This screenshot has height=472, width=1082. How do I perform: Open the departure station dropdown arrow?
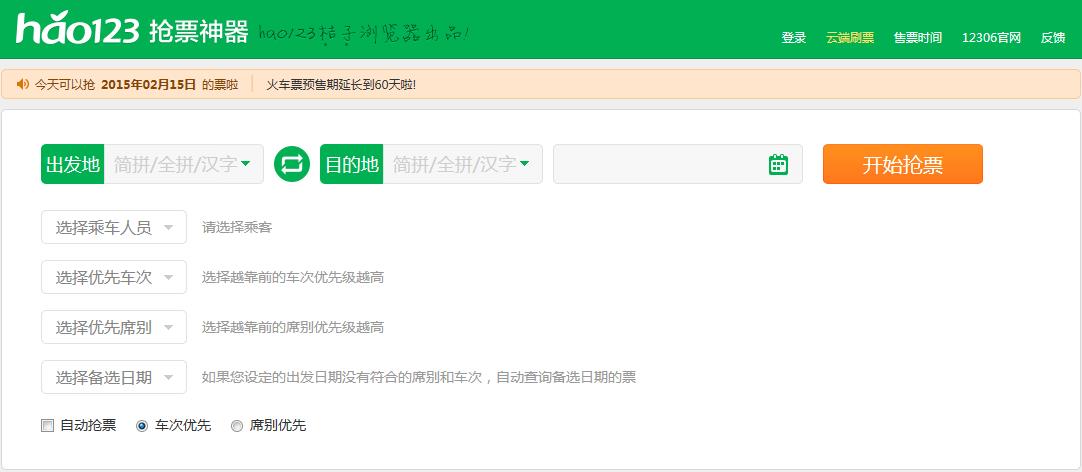[x=246, y=164]
